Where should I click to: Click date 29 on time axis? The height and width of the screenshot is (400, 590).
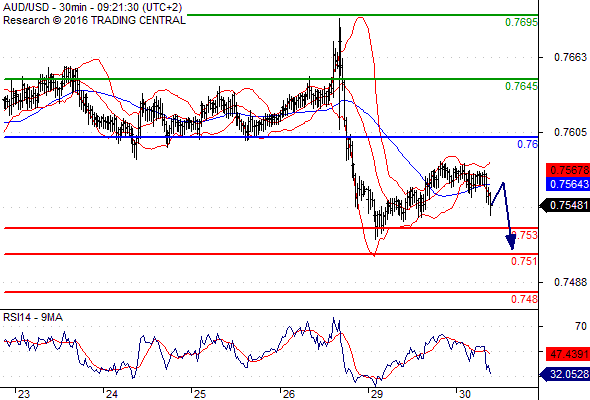pyautogui.click(x=377, y=394)
